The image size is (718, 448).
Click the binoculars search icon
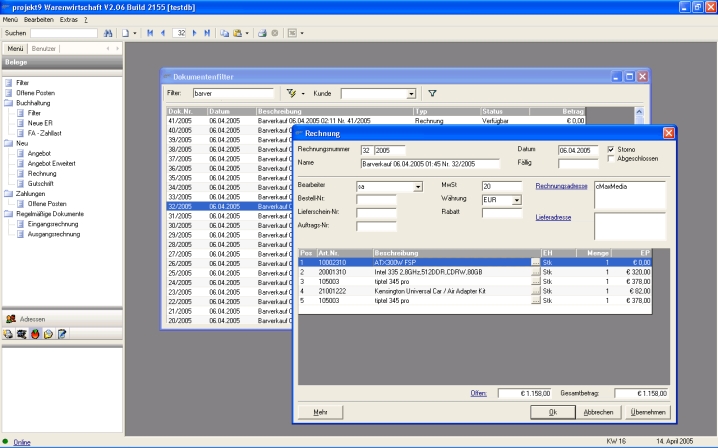pos(108,33)
